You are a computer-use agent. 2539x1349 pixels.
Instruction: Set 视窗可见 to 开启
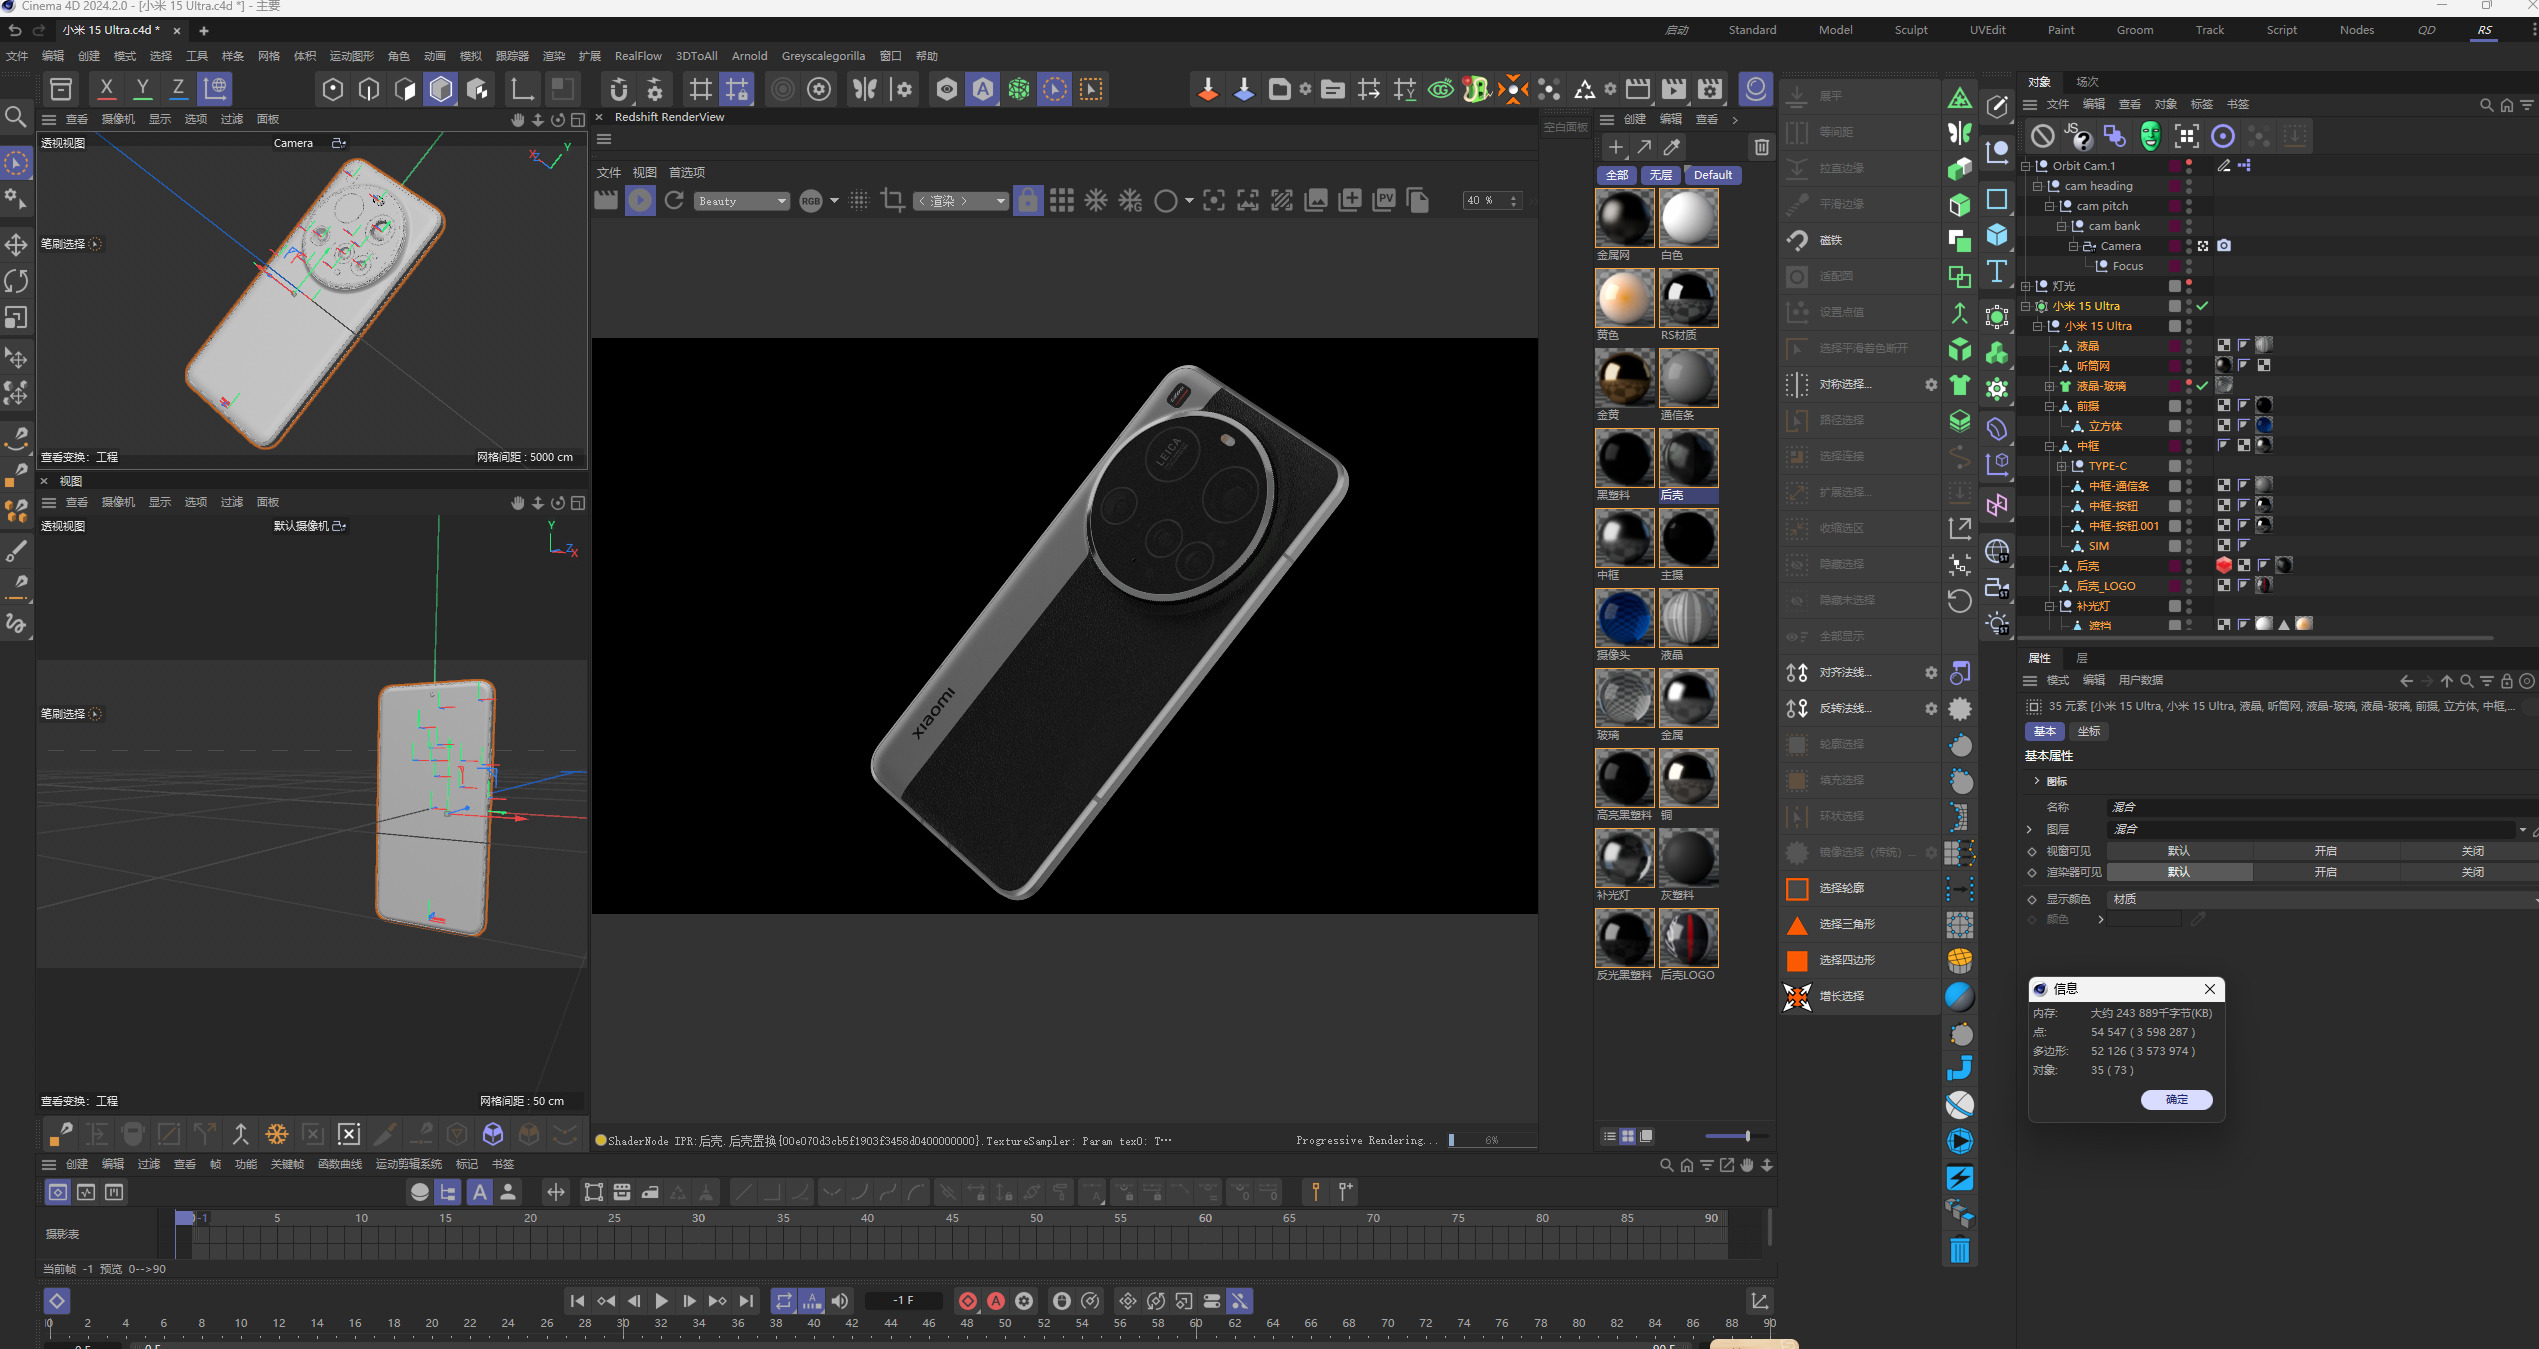2325,851
